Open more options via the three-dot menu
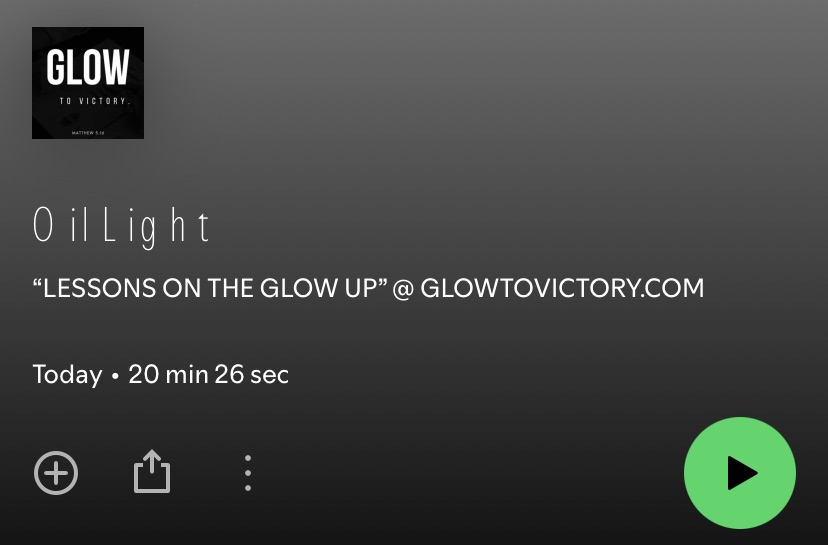Screen dimensions: 828x545 click(248, 473)
